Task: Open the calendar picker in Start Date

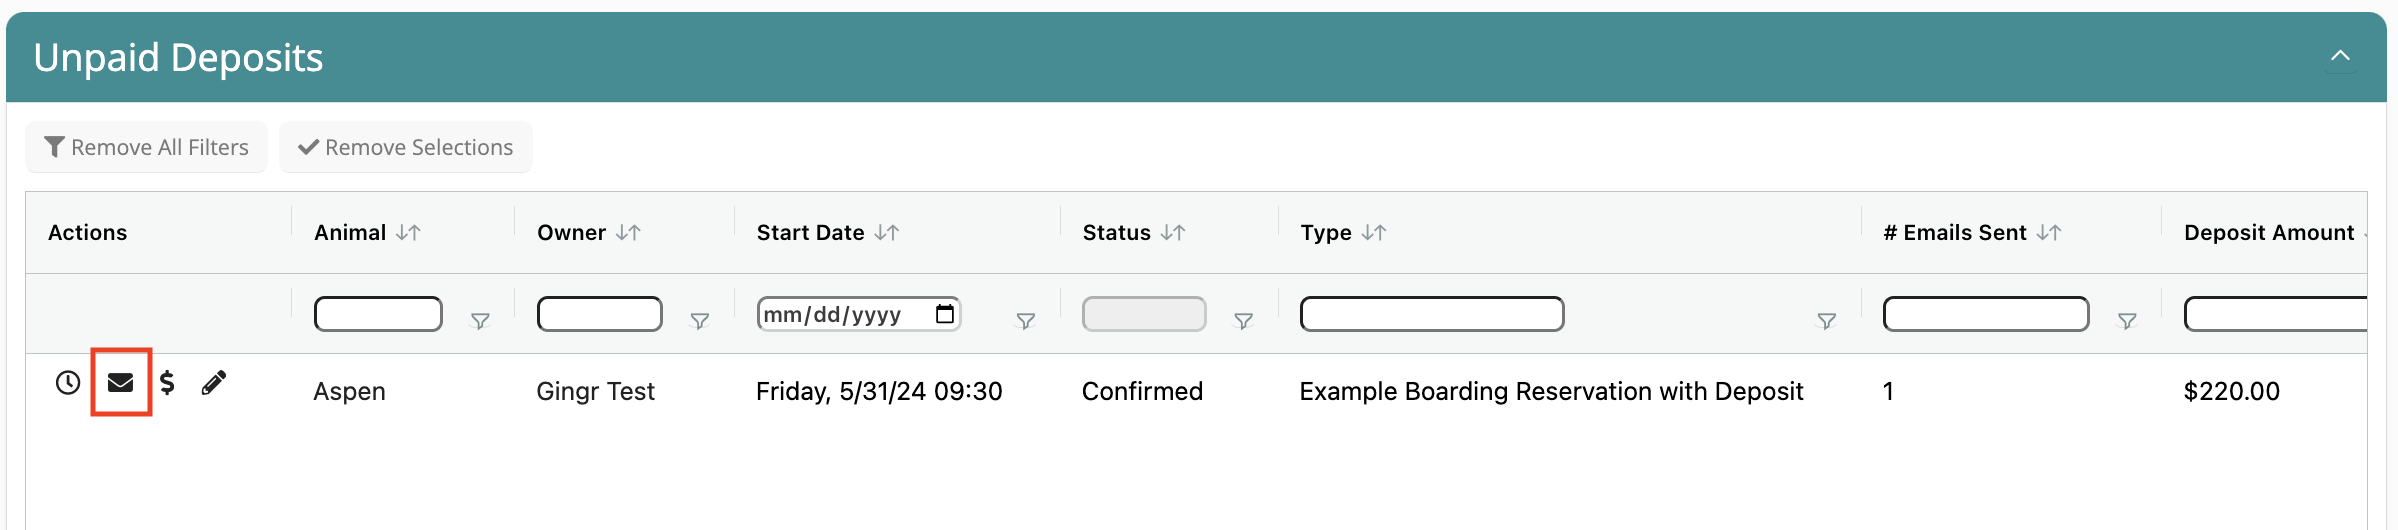Action: click(x=945, y=314)
